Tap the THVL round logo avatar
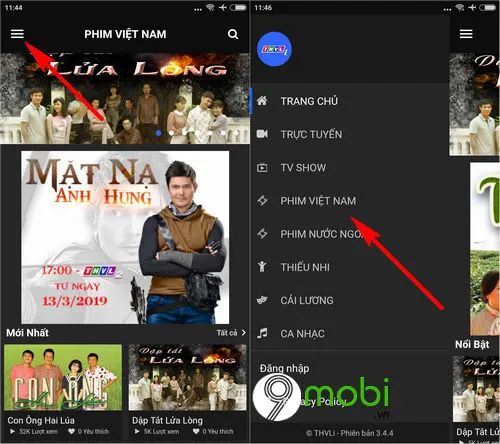Image resolution: width=500 pixels, height=444 pixels. (x=274, y=49)
